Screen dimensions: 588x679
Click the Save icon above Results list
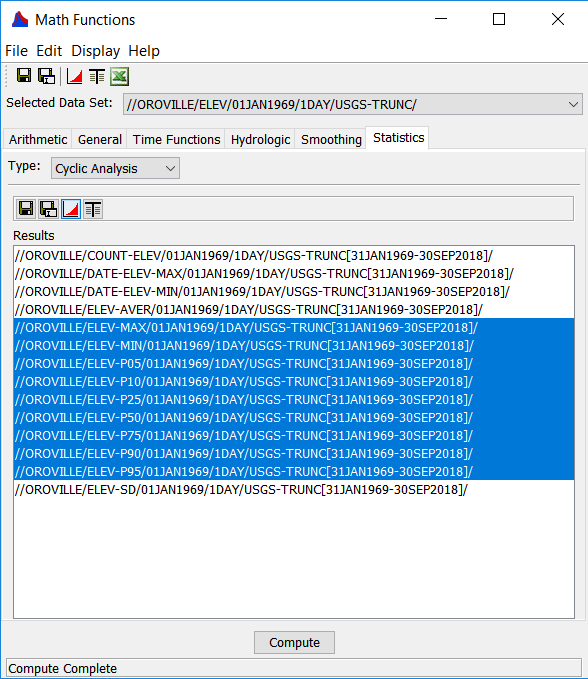coord(26,209)
